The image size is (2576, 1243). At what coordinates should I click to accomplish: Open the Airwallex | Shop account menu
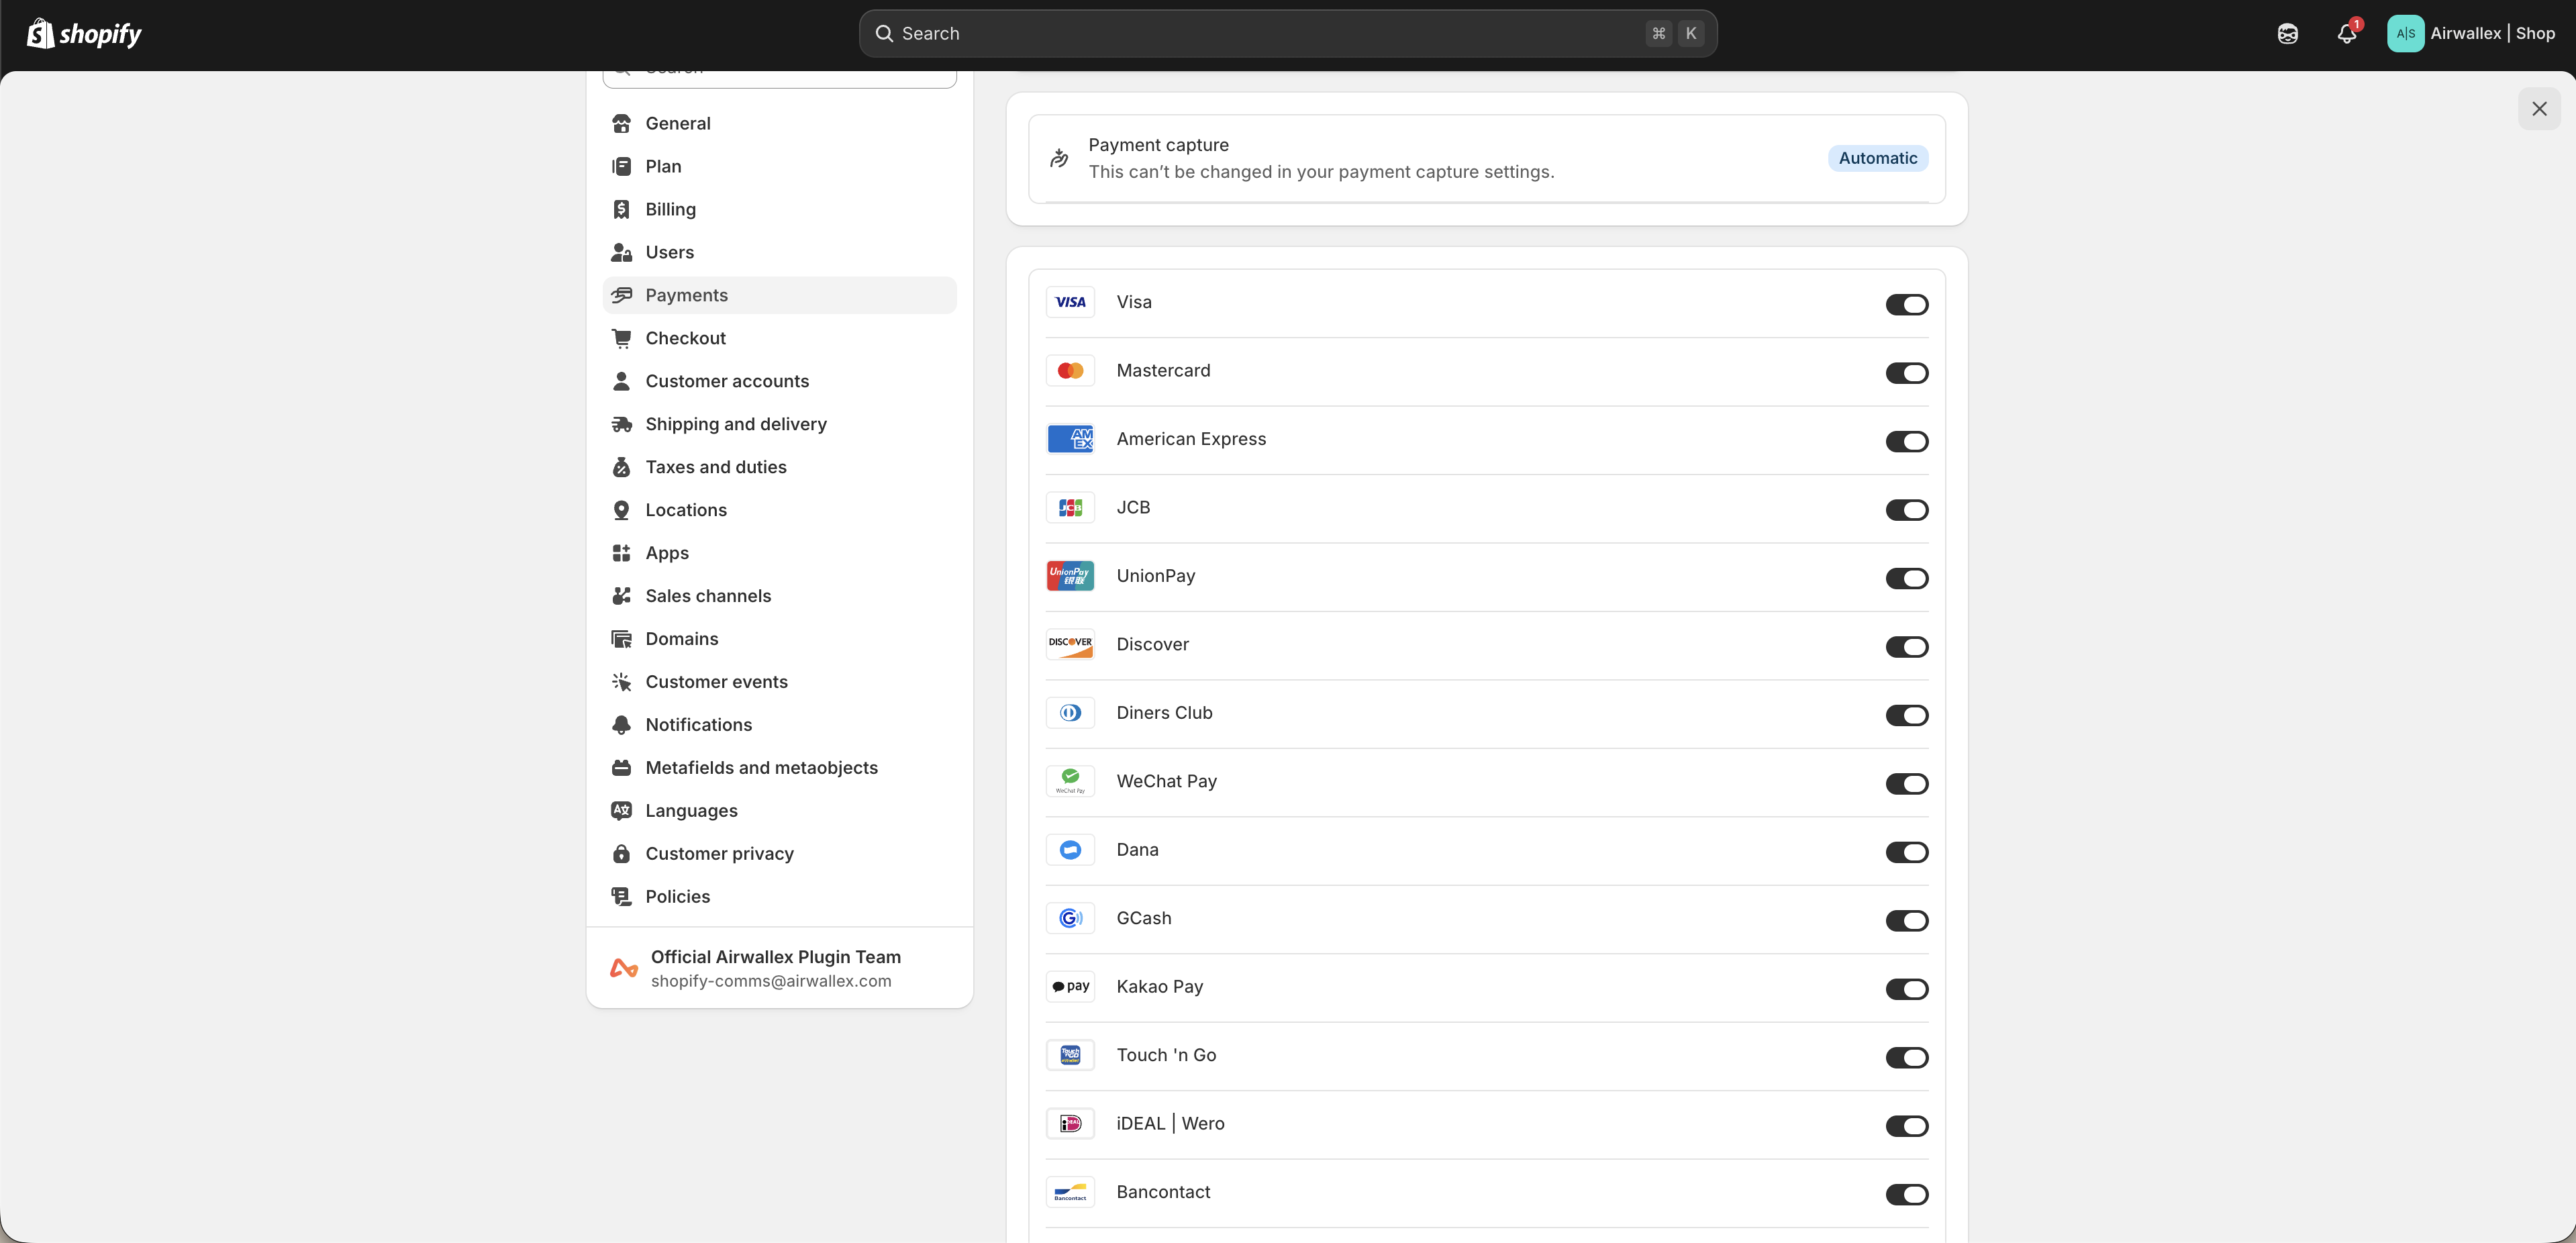pyautogui.click(x=2471, y=34)
